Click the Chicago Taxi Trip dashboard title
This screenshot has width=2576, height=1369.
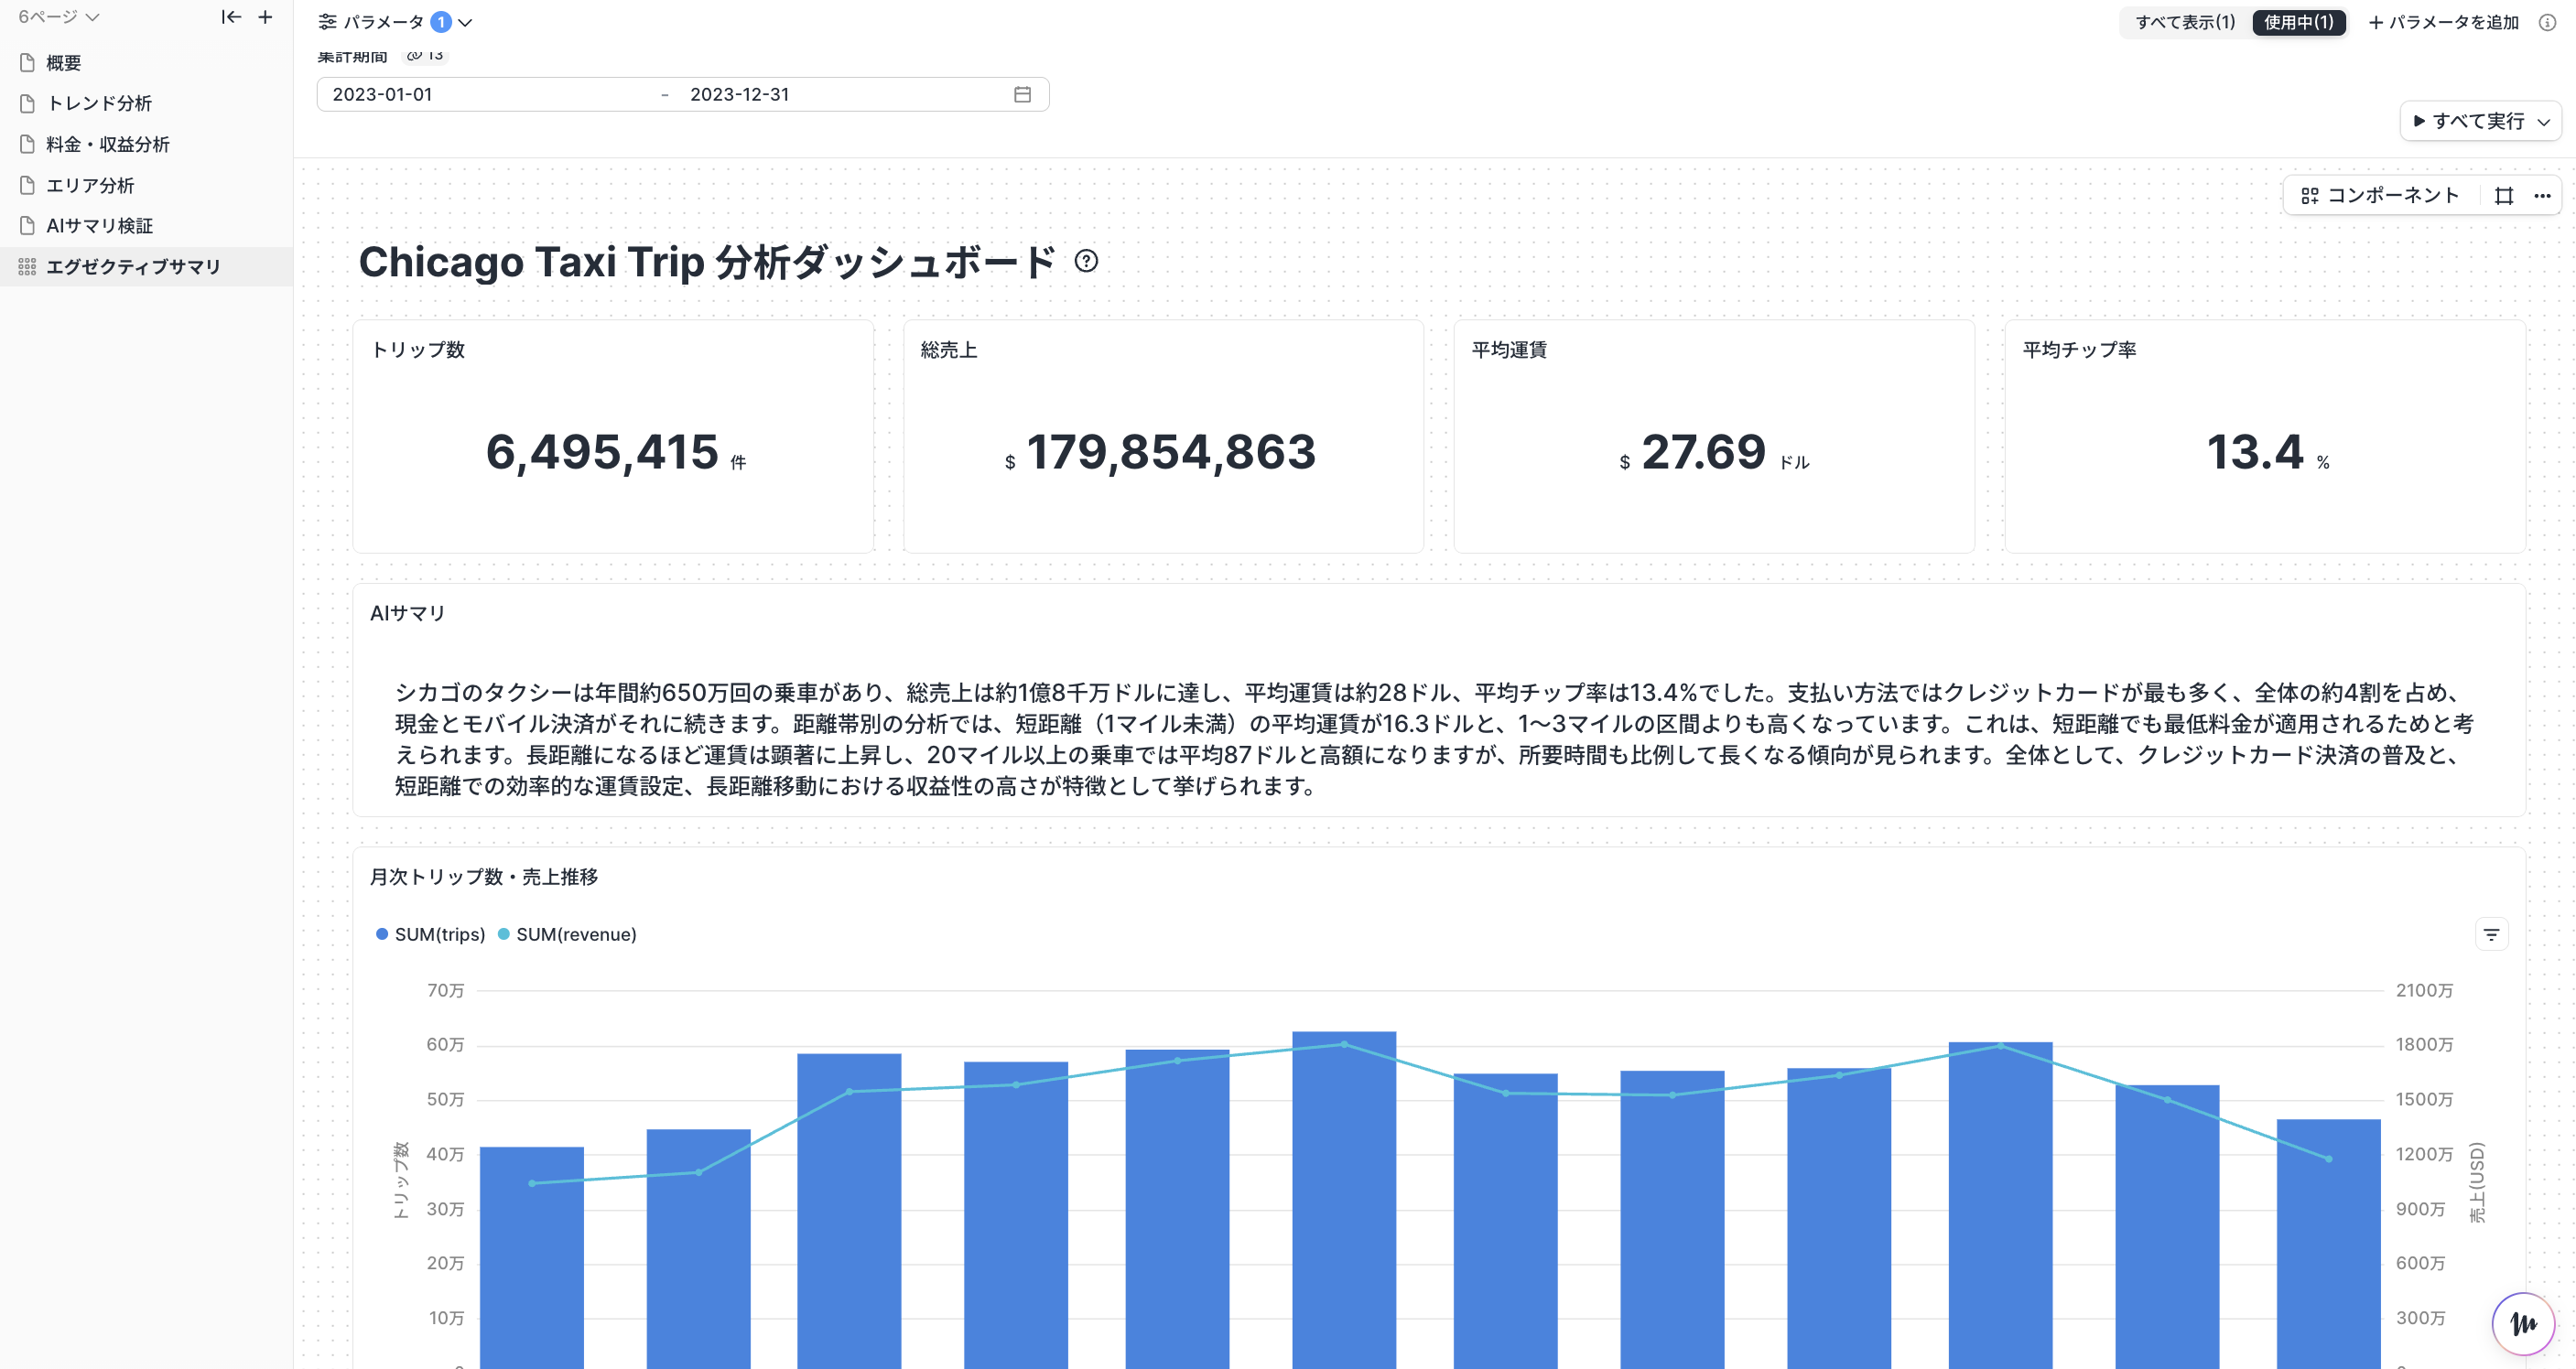707,262
